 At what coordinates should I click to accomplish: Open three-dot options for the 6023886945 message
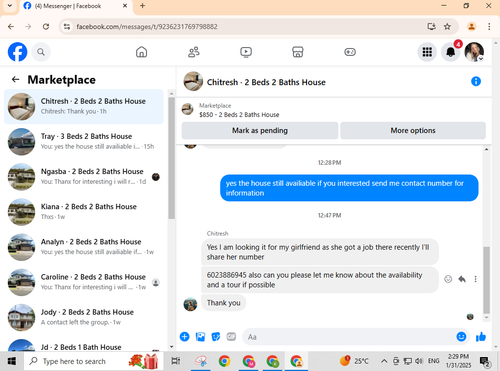[475, 279]
